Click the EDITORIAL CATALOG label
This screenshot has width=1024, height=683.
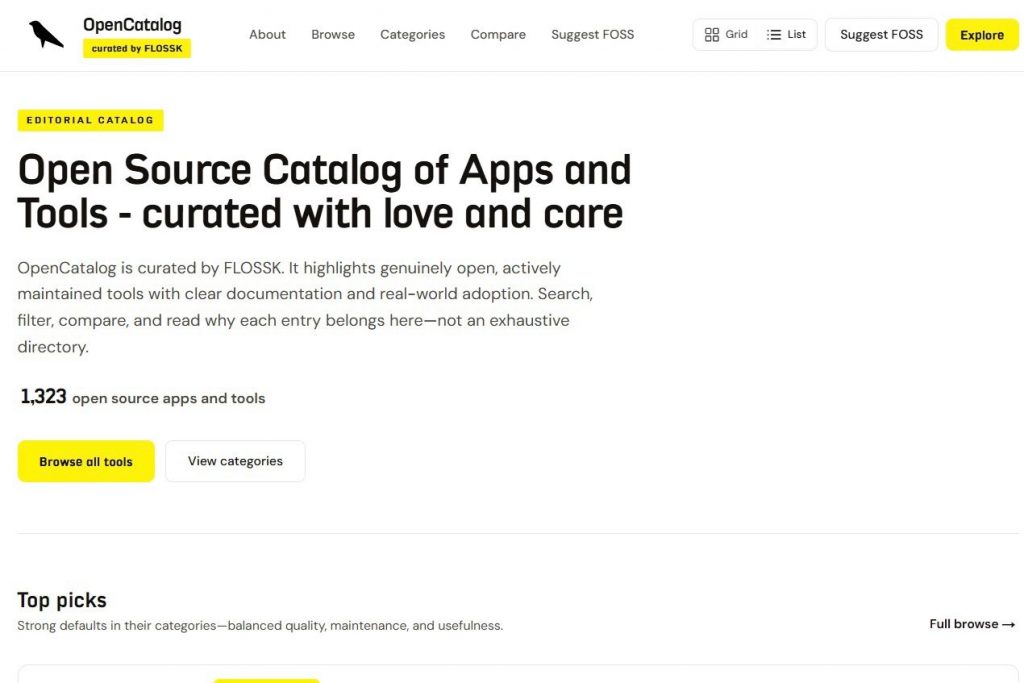point(90,120)
